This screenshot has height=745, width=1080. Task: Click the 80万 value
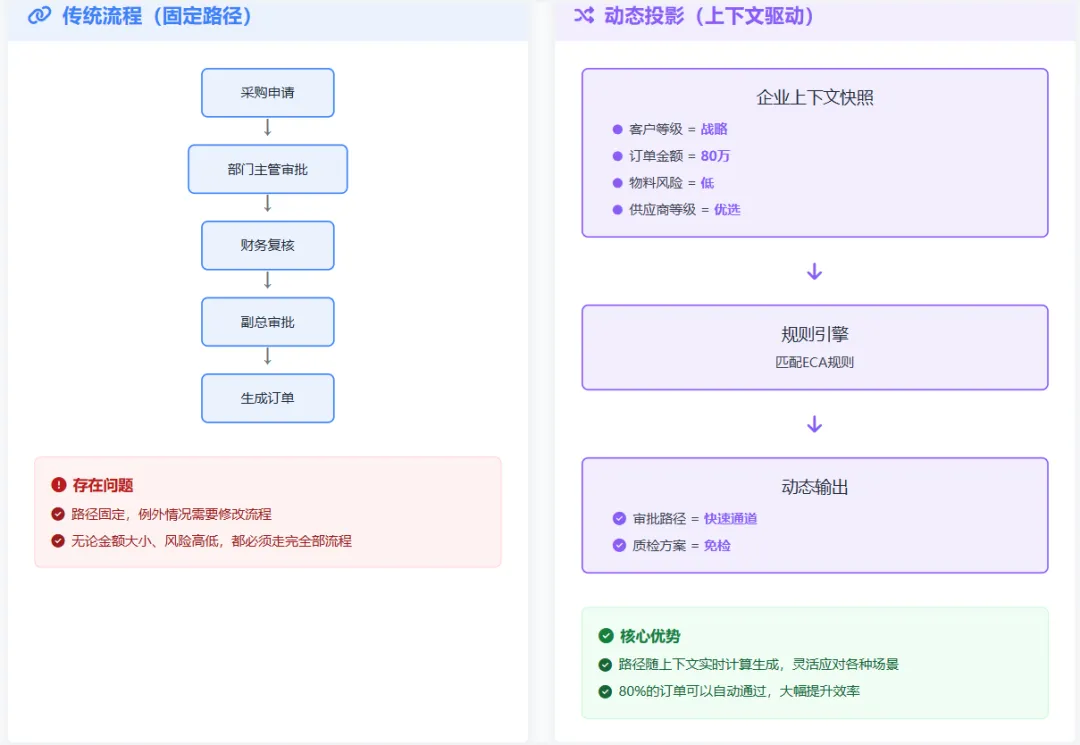pyautogui.click(x=715, y=156)
